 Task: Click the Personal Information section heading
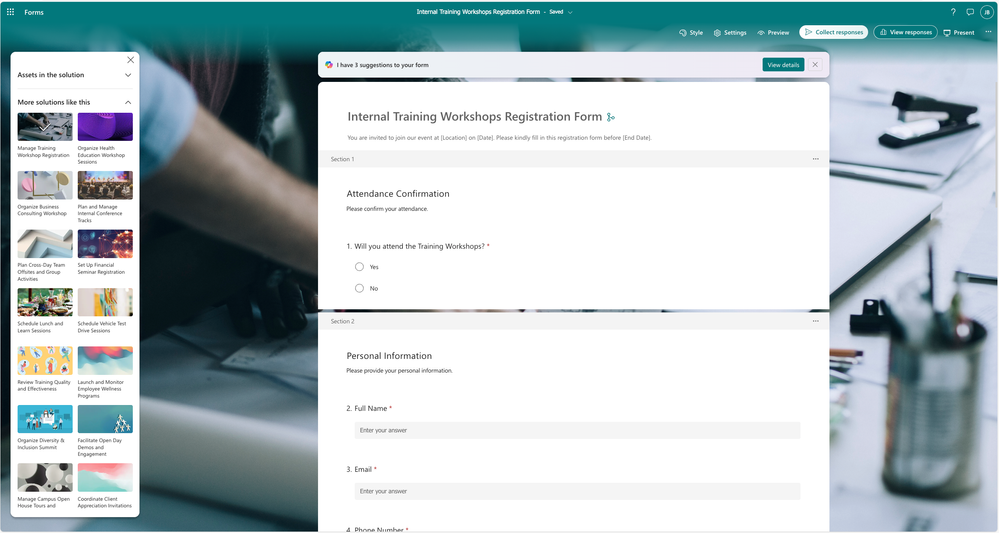tap(389, 356)
